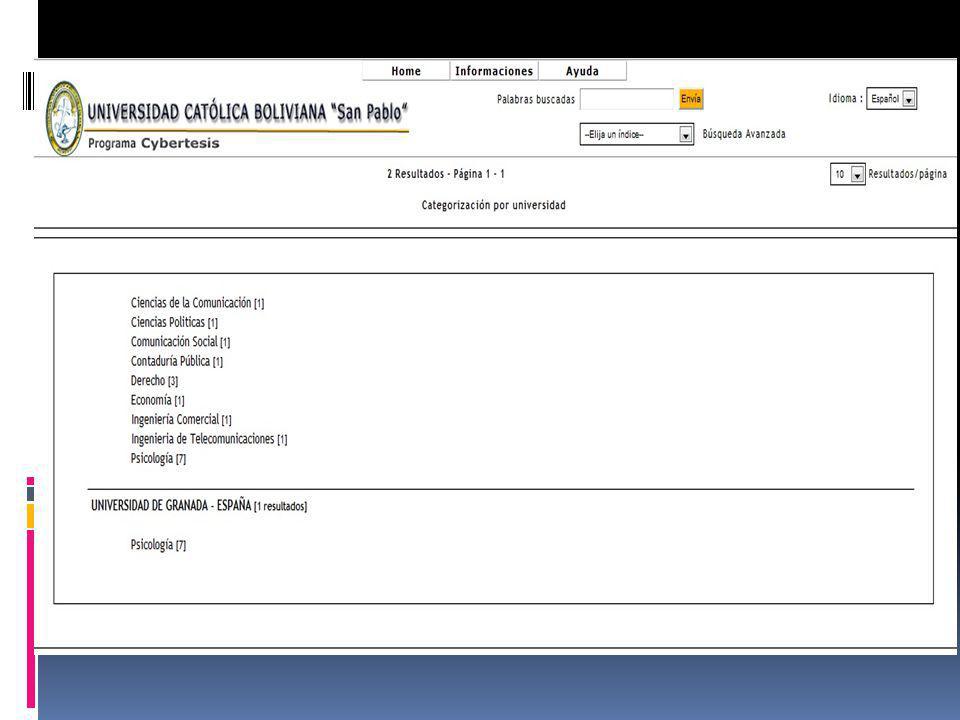This screenshot has width=960, height=720.
Task: Open the Home tab
Action: [406, 70]
